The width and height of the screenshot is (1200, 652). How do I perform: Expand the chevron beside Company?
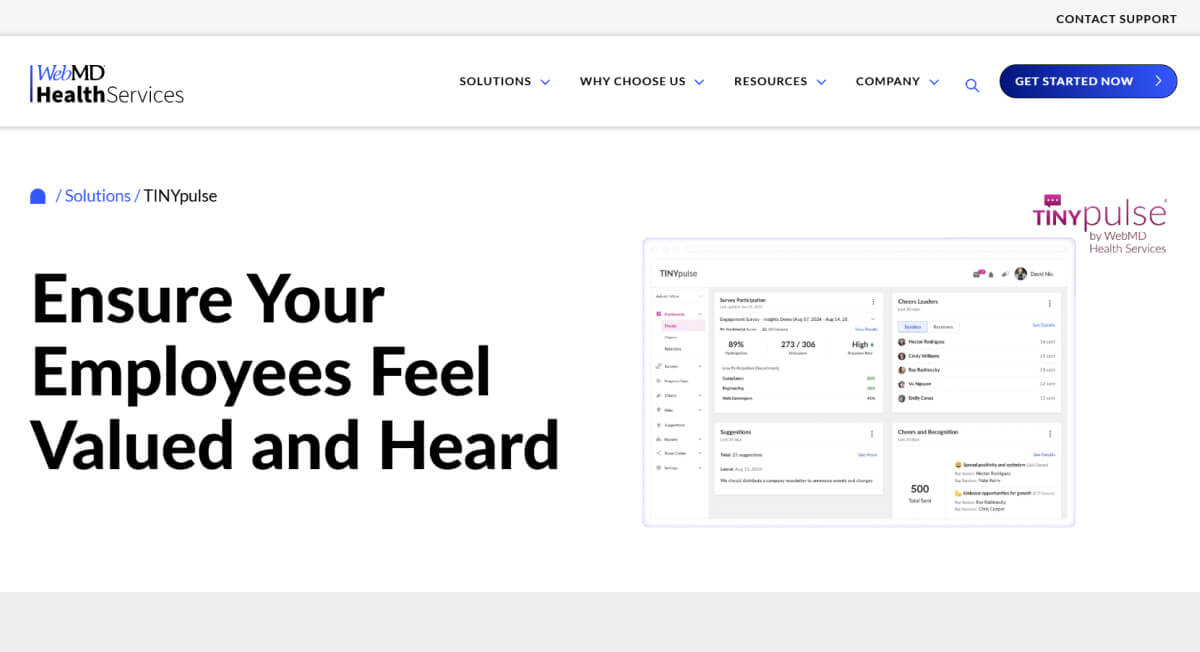pyautogui.click(x=934, y=82)
